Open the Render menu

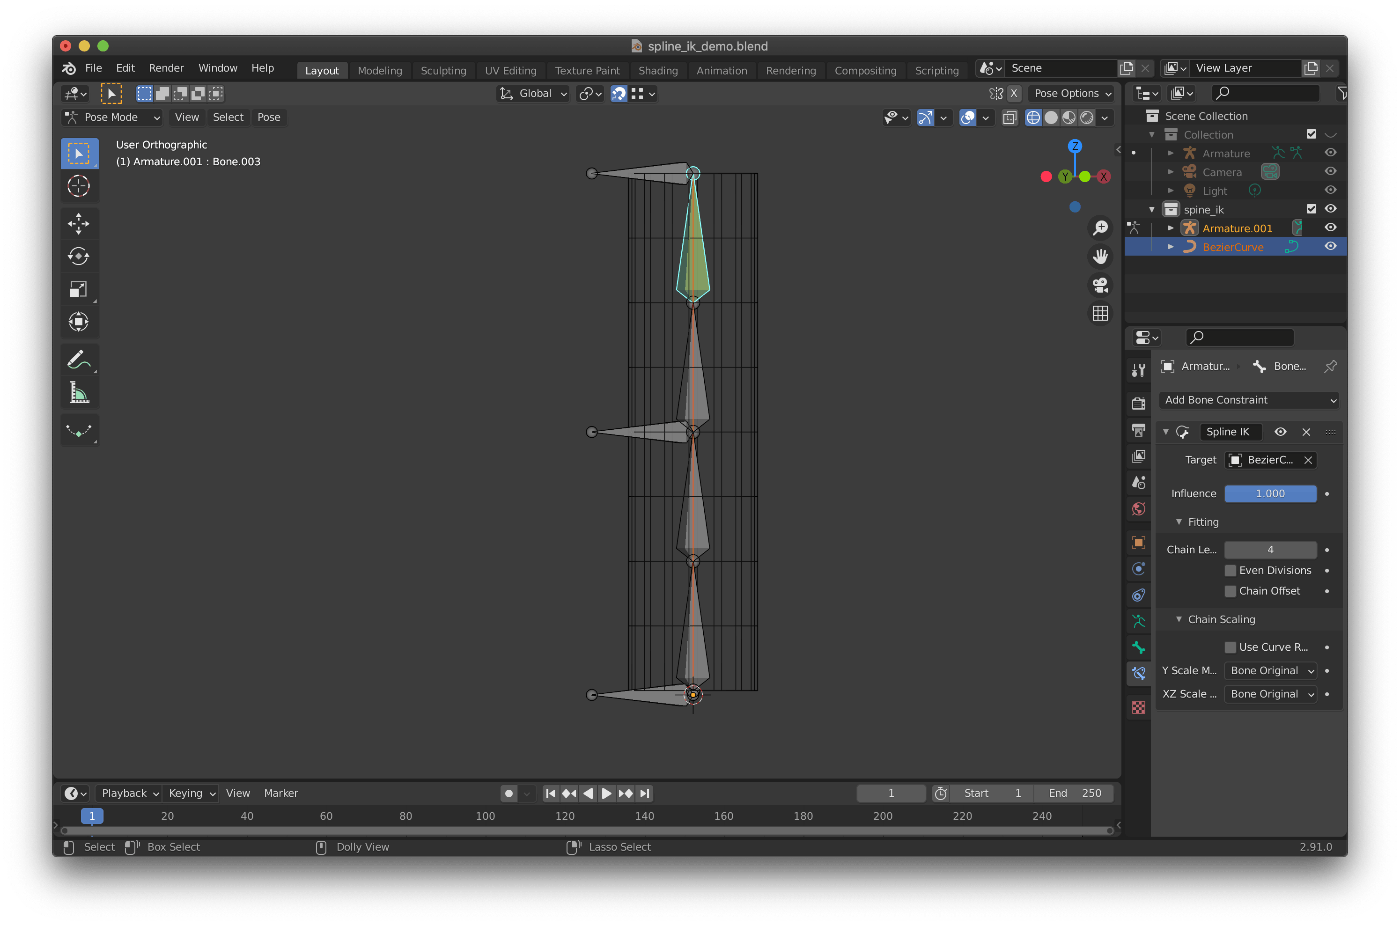[x=166, y=68]
